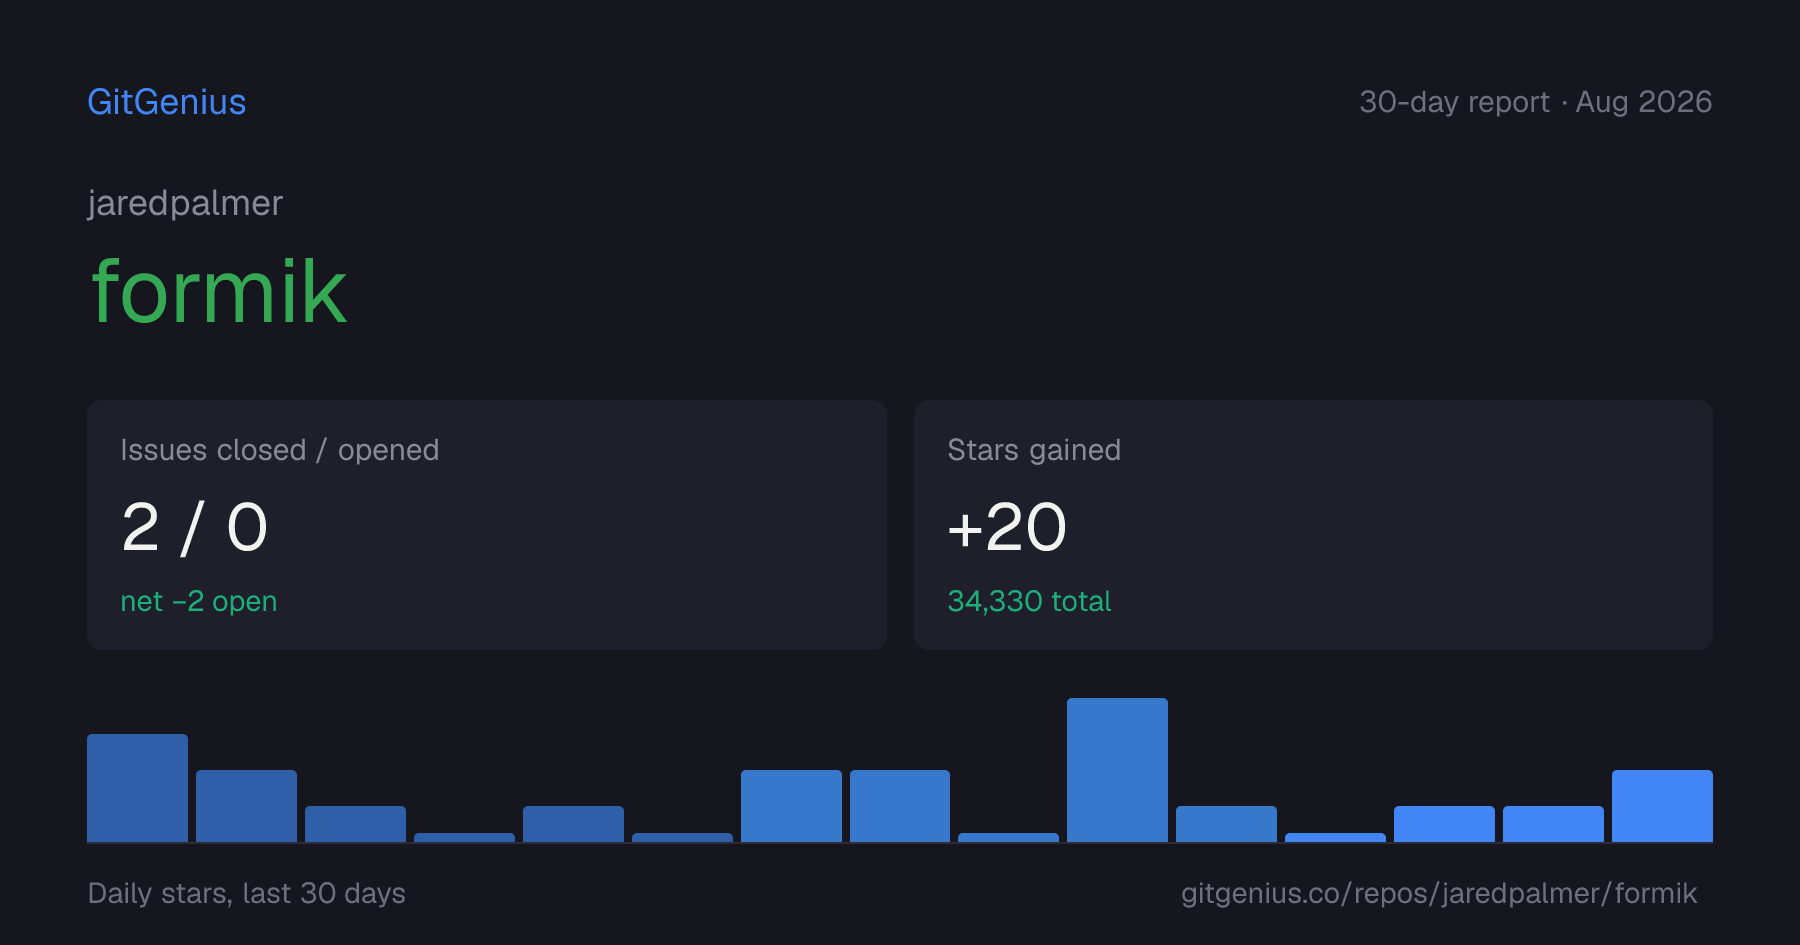1800x945 pixels.
Task: Click the 34,330 total stars text
Action: click(x=1029, y=601)
